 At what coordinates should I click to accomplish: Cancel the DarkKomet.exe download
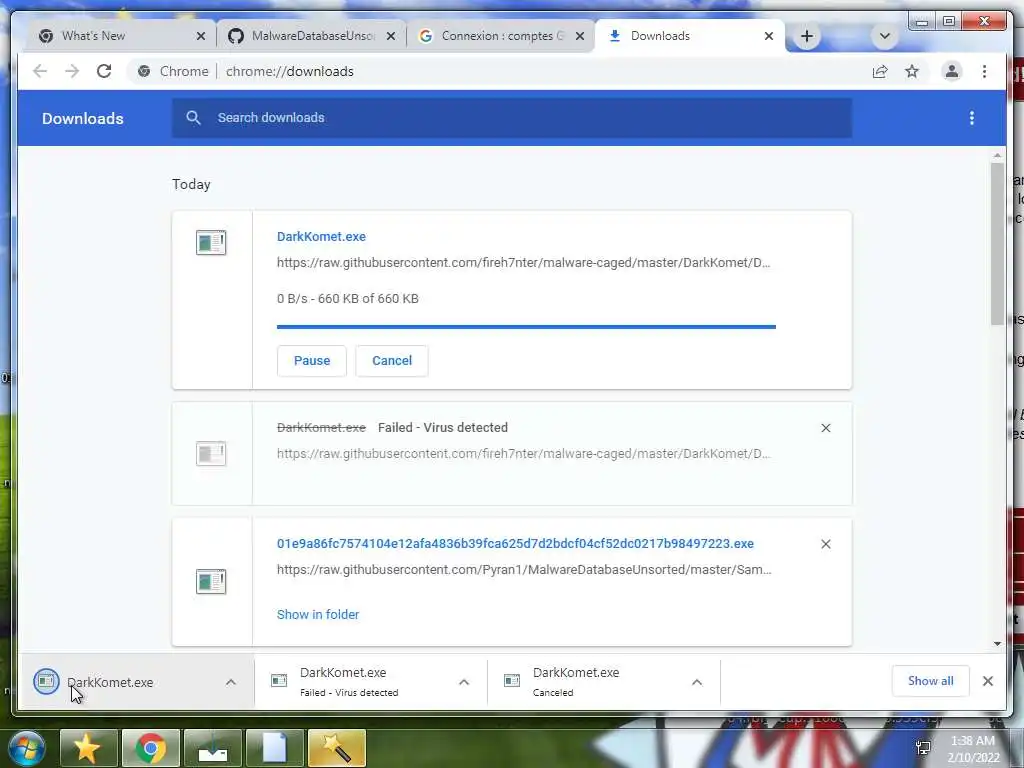point(392,360)
